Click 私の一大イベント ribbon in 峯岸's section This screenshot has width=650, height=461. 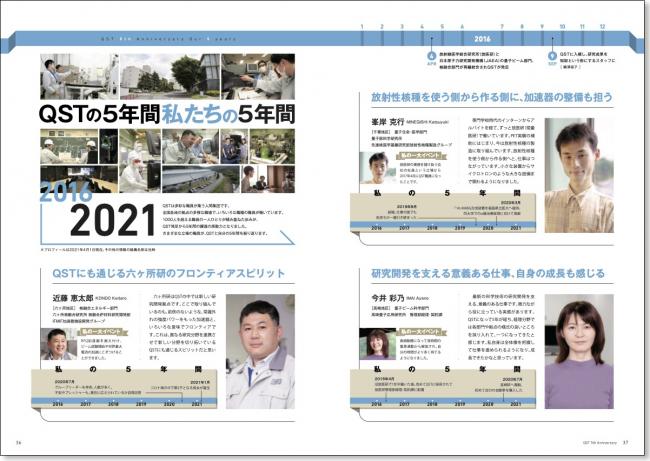(422, 156)
